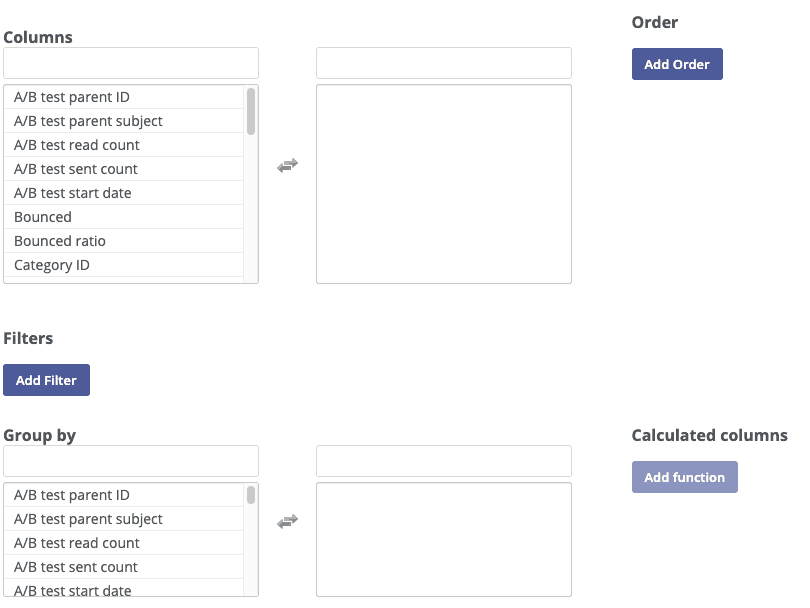The width and height of the screenshot is (810, 608).
Task: Click the Group by swap arrows icon
Action: (287, 521)
